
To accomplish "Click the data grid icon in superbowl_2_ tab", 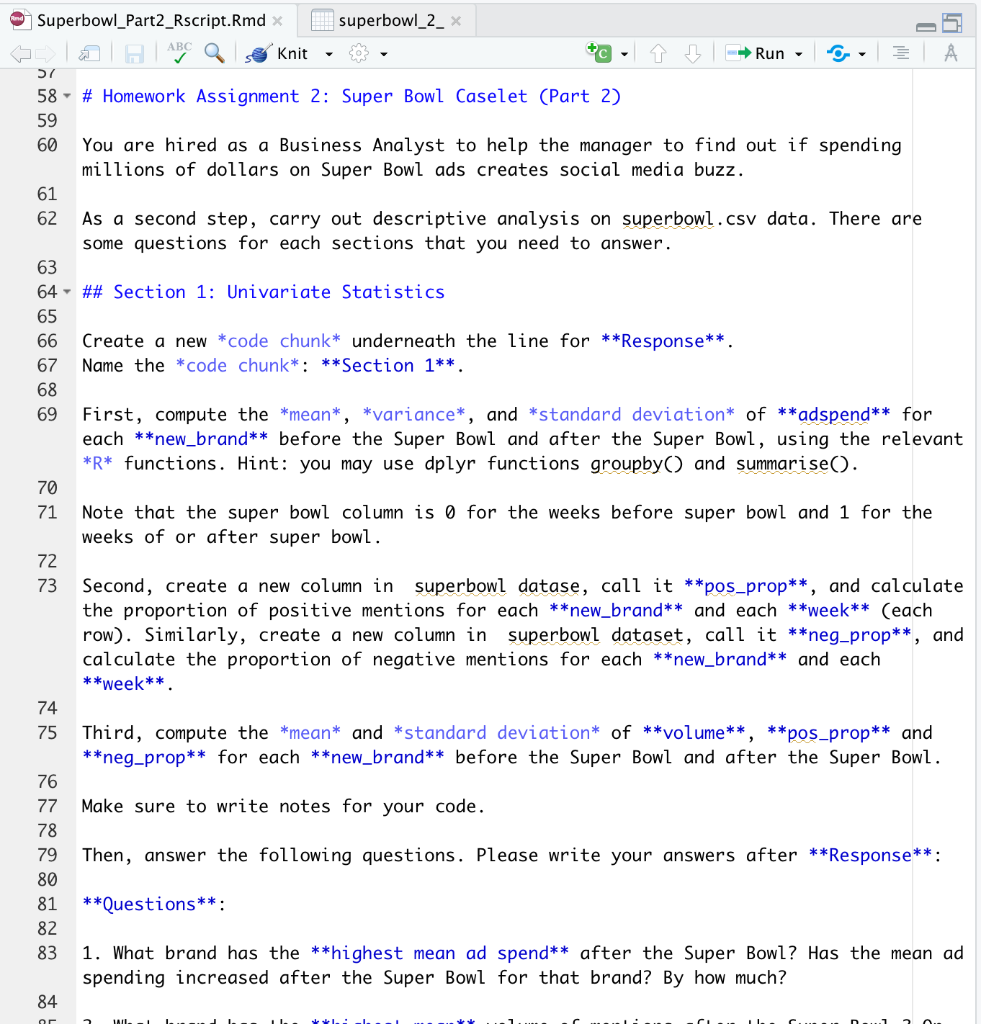I will [x=322, y=21].
